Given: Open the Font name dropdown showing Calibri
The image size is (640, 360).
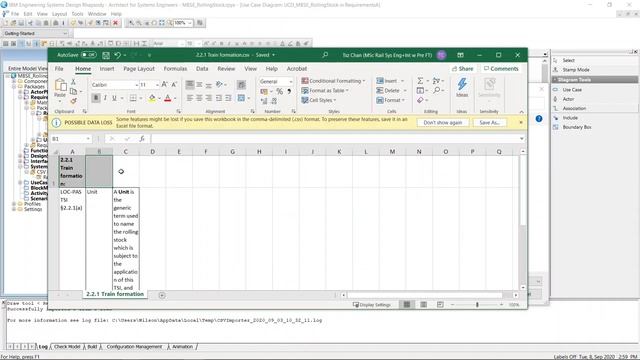Looking at the screenshot, I should coord(137,85).
